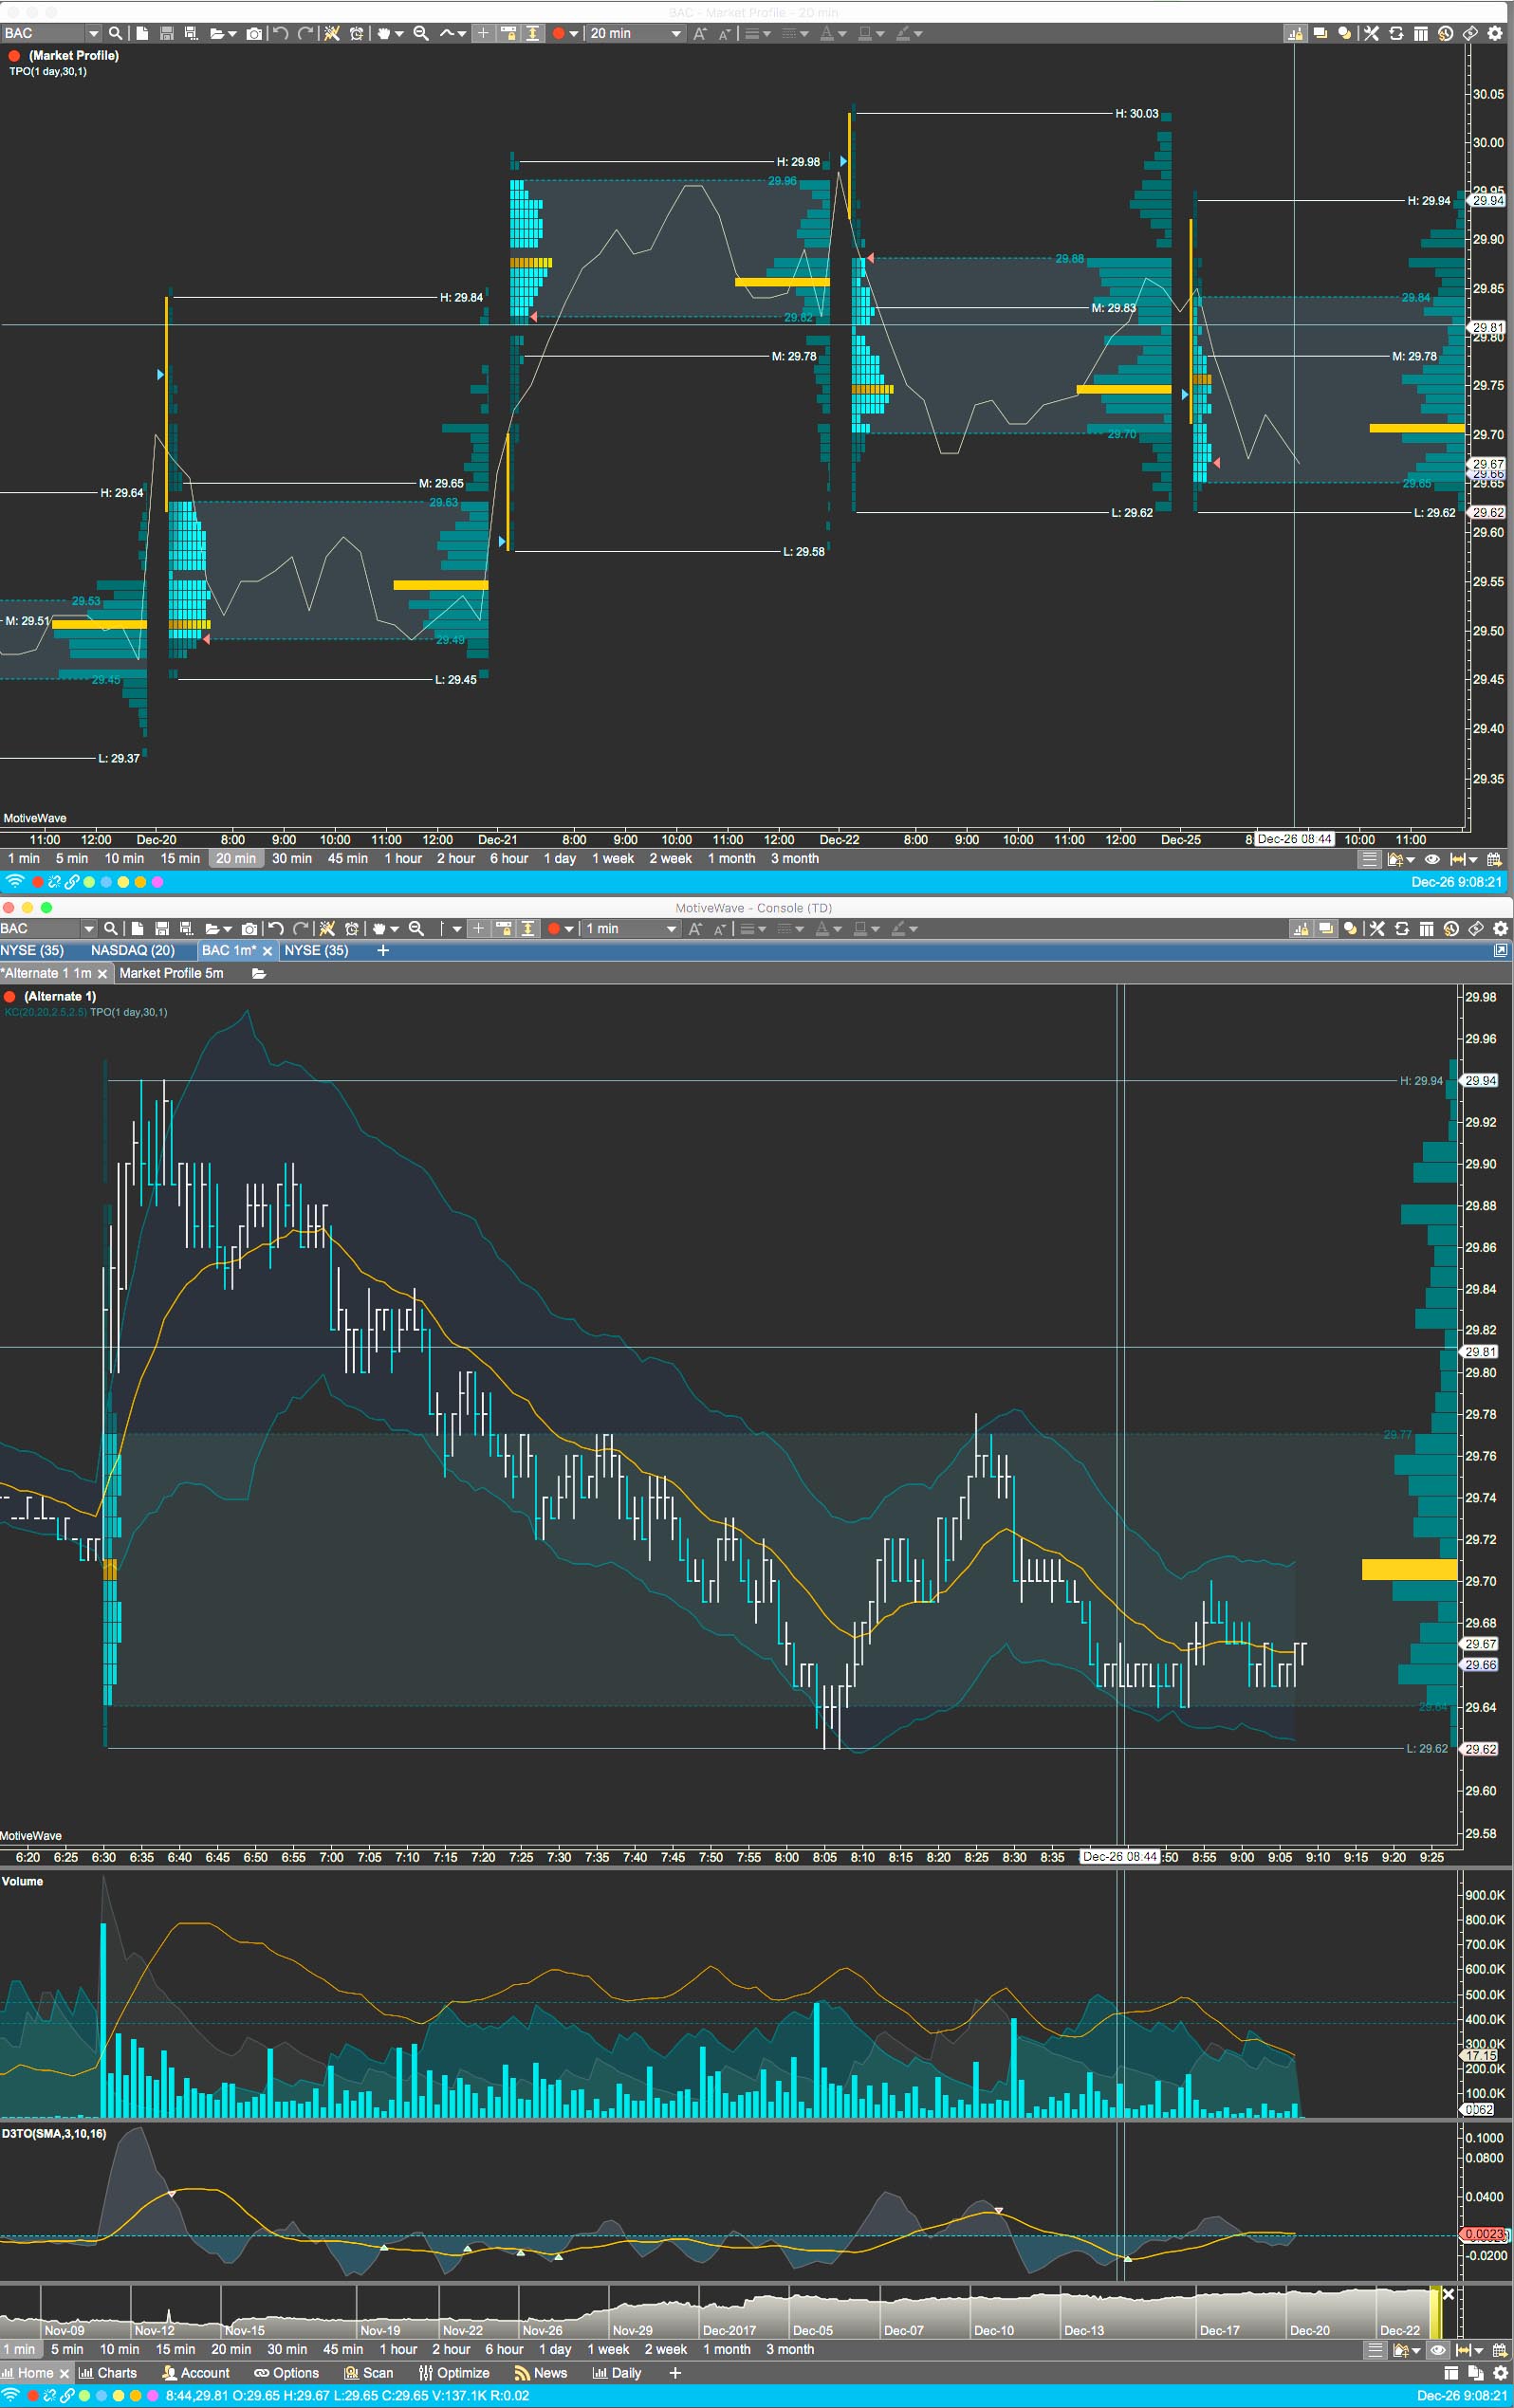1514x2408 pixels.
Task: Take a camera snapshot of the Market Profile chart
Action: 254,33
